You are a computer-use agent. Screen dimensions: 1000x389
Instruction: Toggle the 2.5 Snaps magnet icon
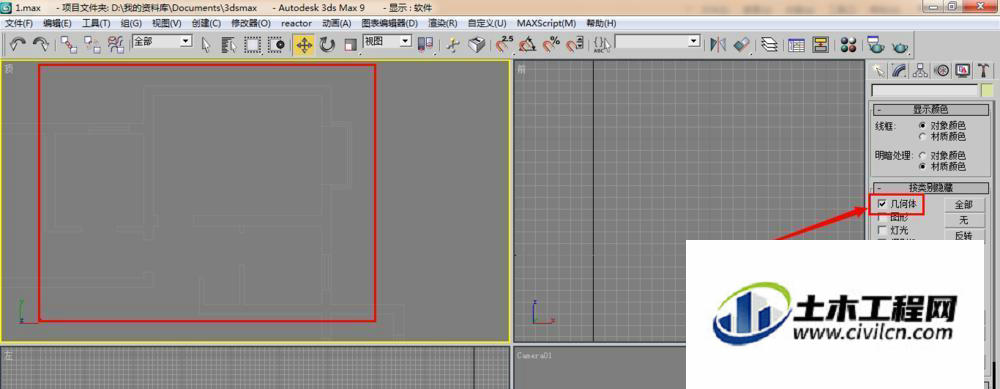coord(504,45)
